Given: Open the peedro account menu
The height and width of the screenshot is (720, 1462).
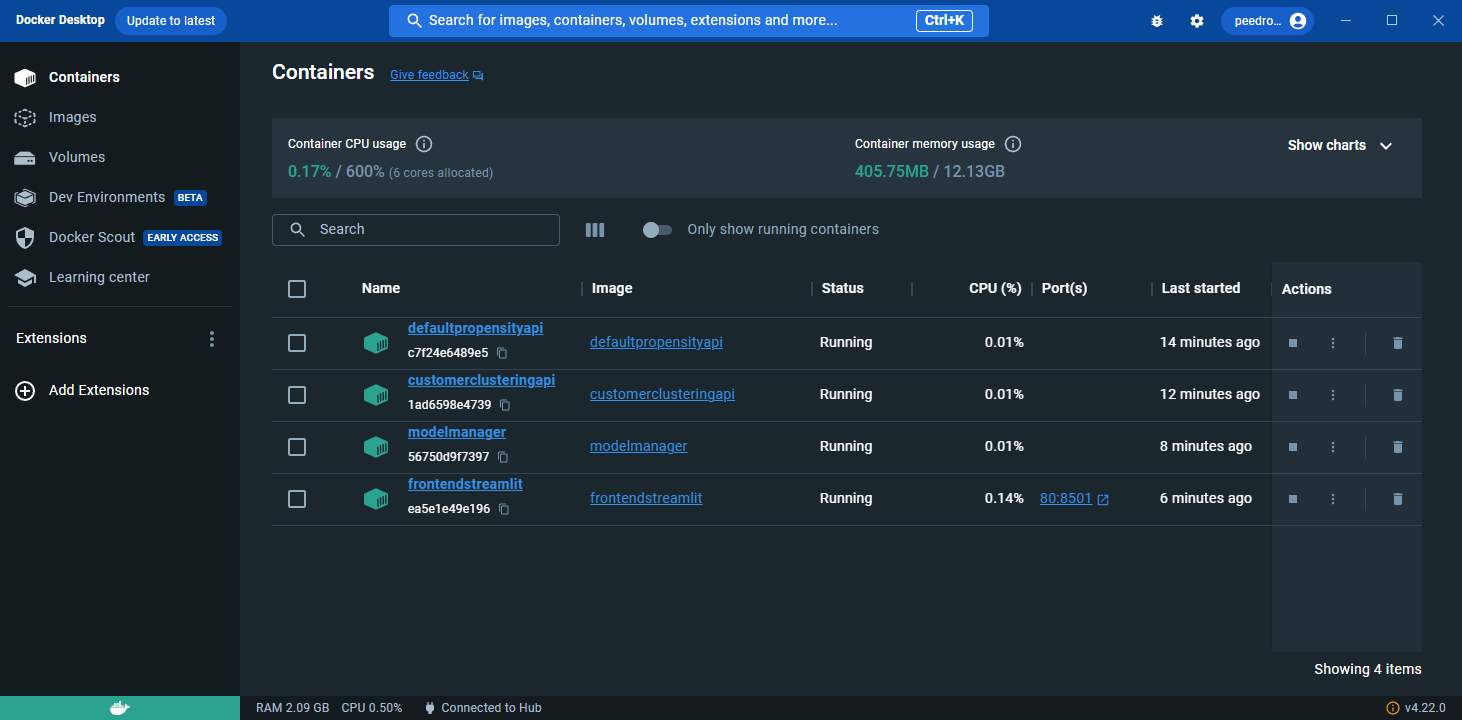Looking at the screenshot, I should coord(1268,21).
